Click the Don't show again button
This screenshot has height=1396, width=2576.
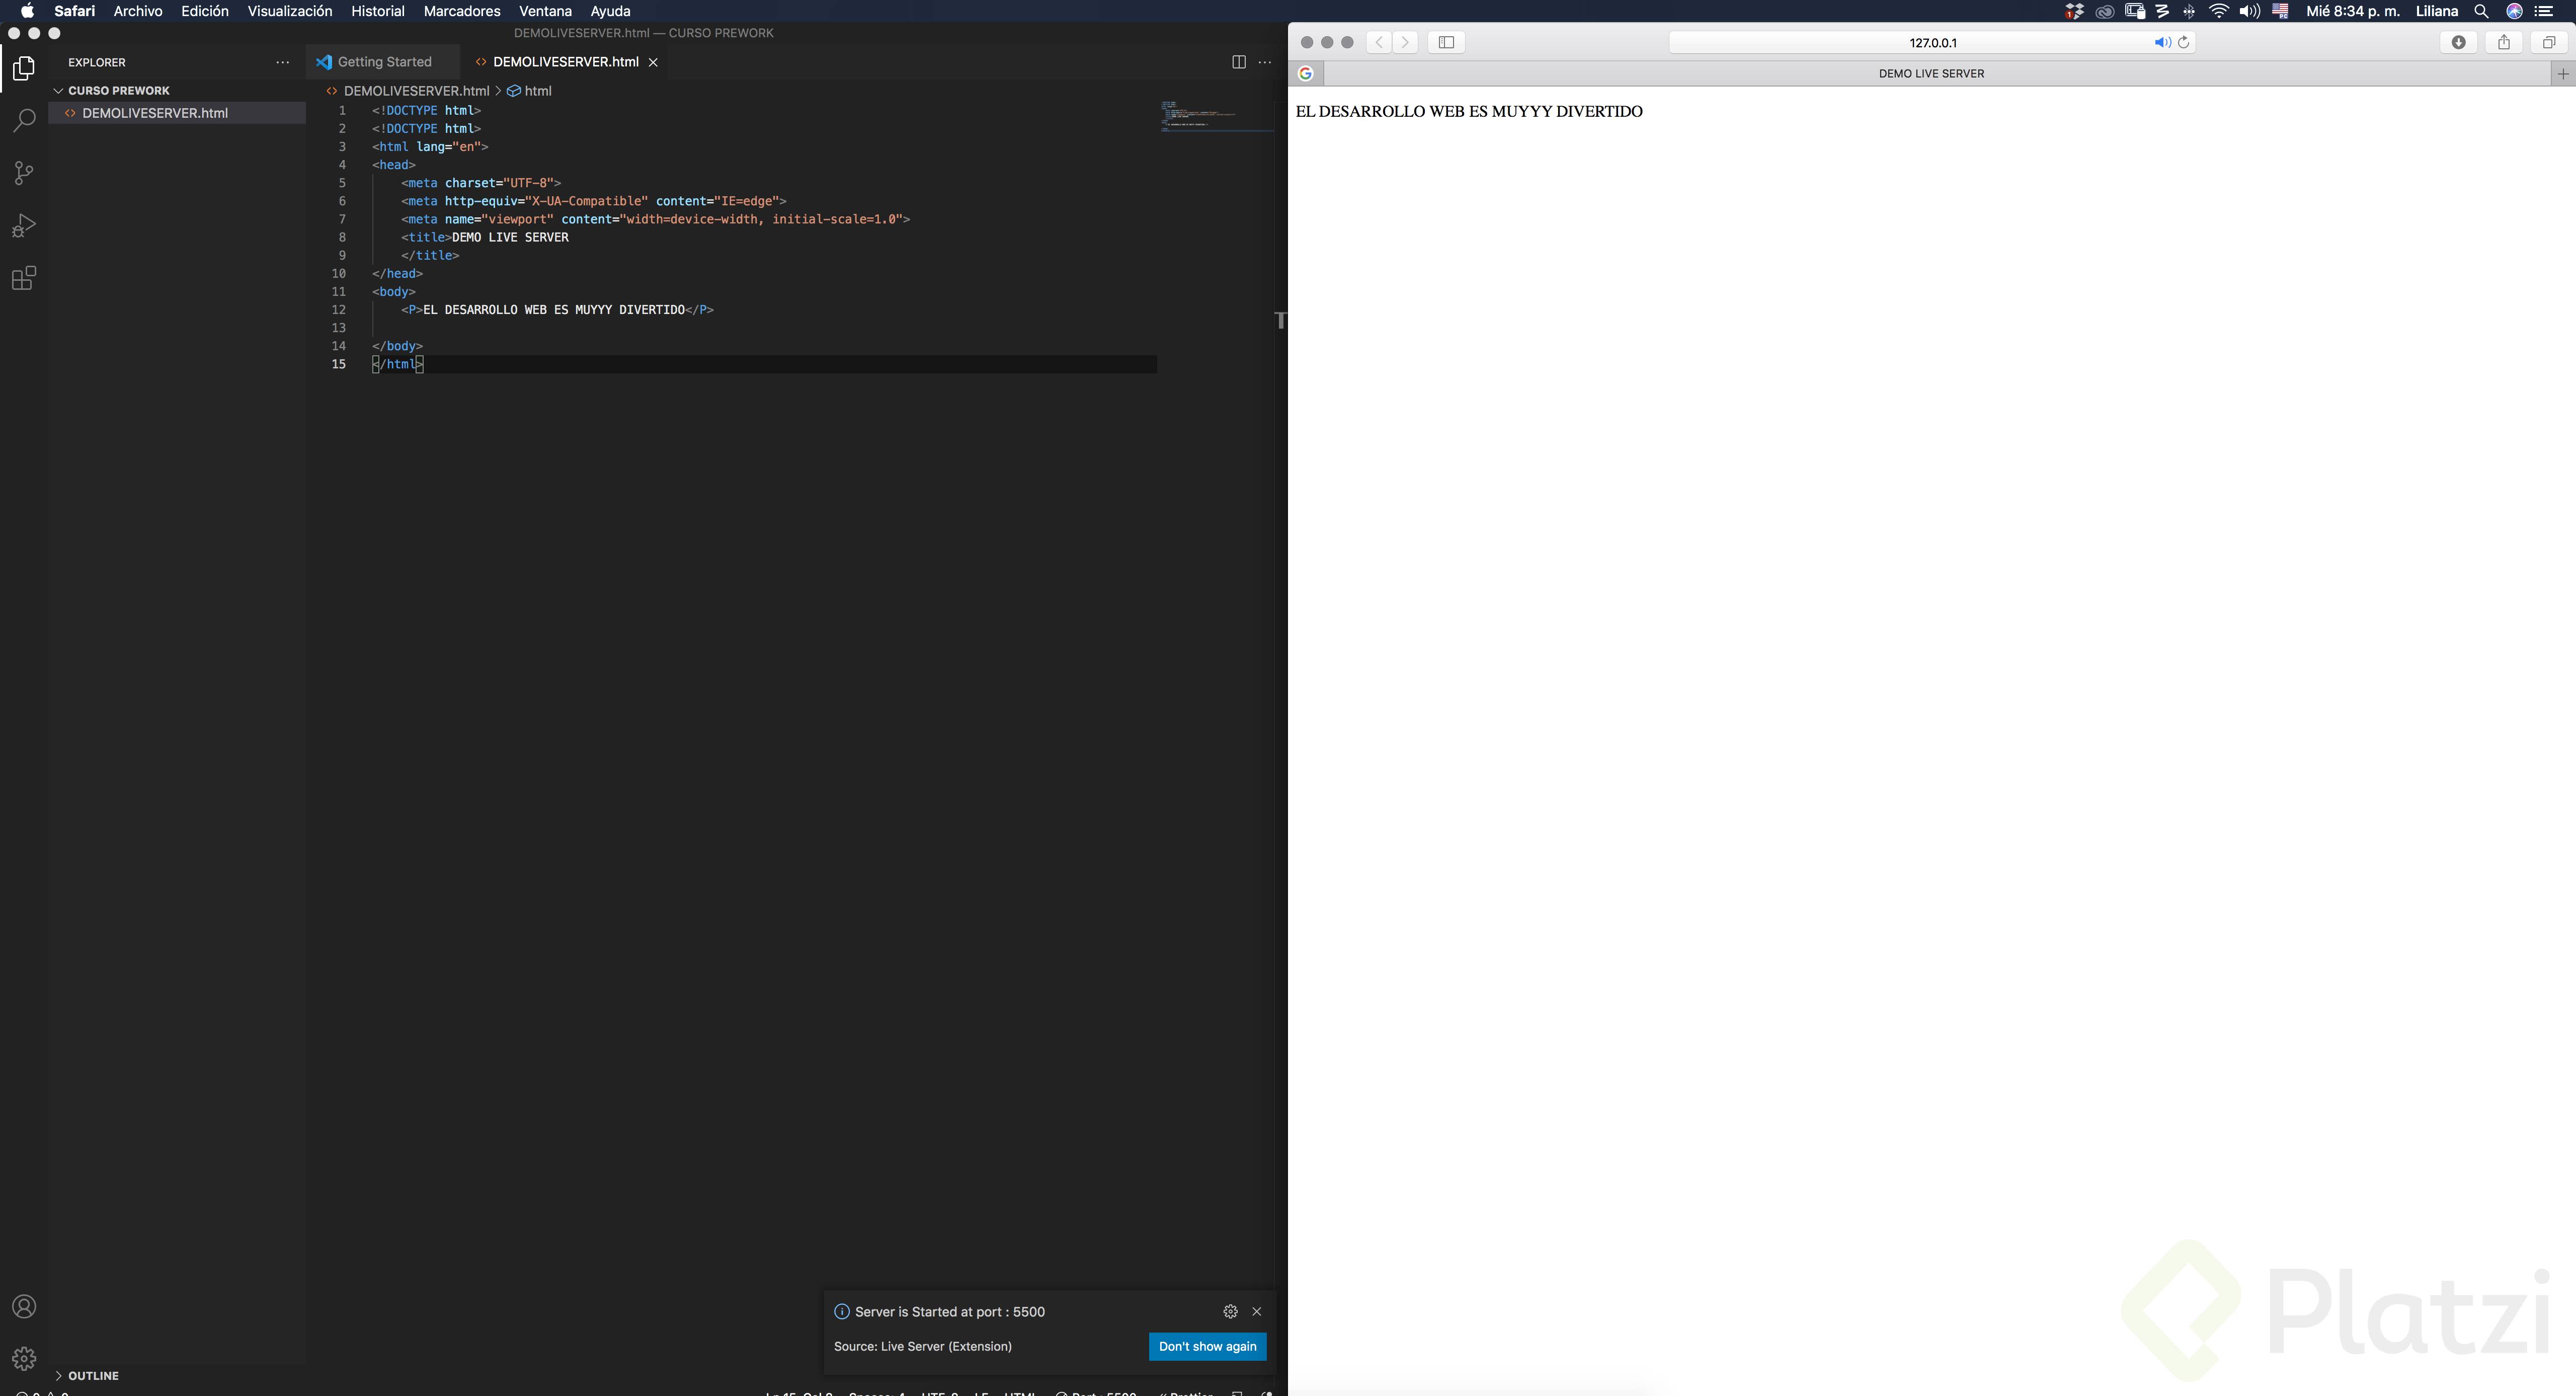[1207, 1346]
